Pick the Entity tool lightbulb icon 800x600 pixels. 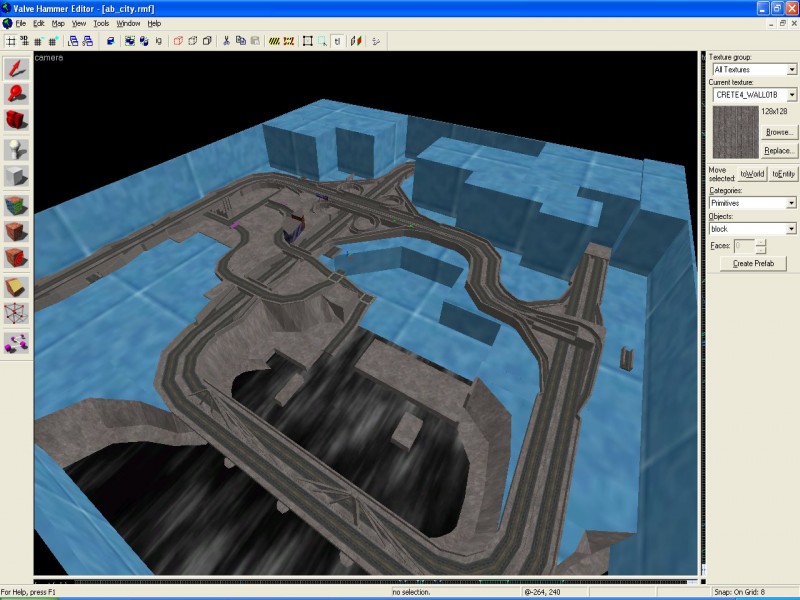click(16, 150)
